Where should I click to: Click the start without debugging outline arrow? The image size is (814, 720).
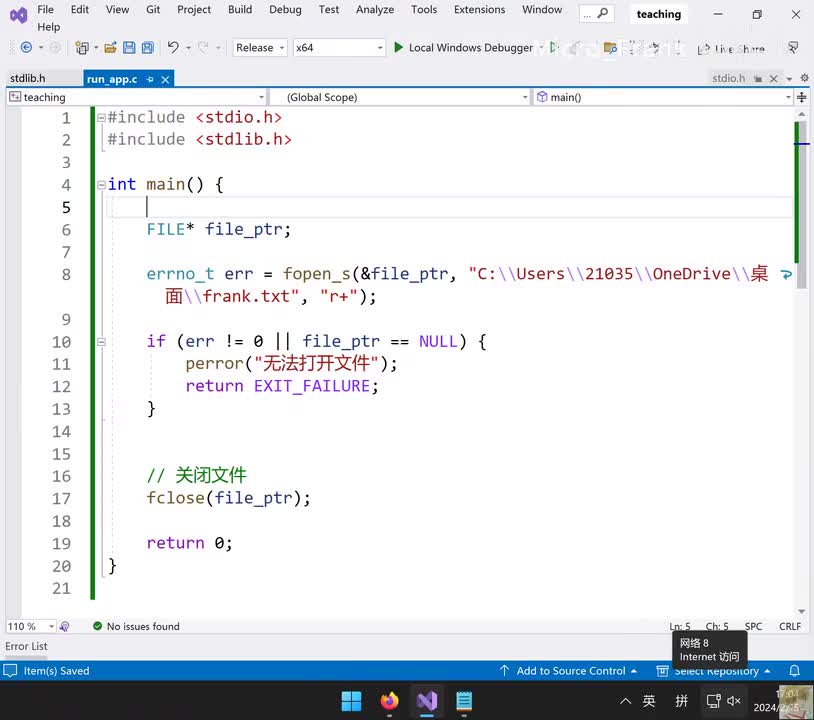554,48
